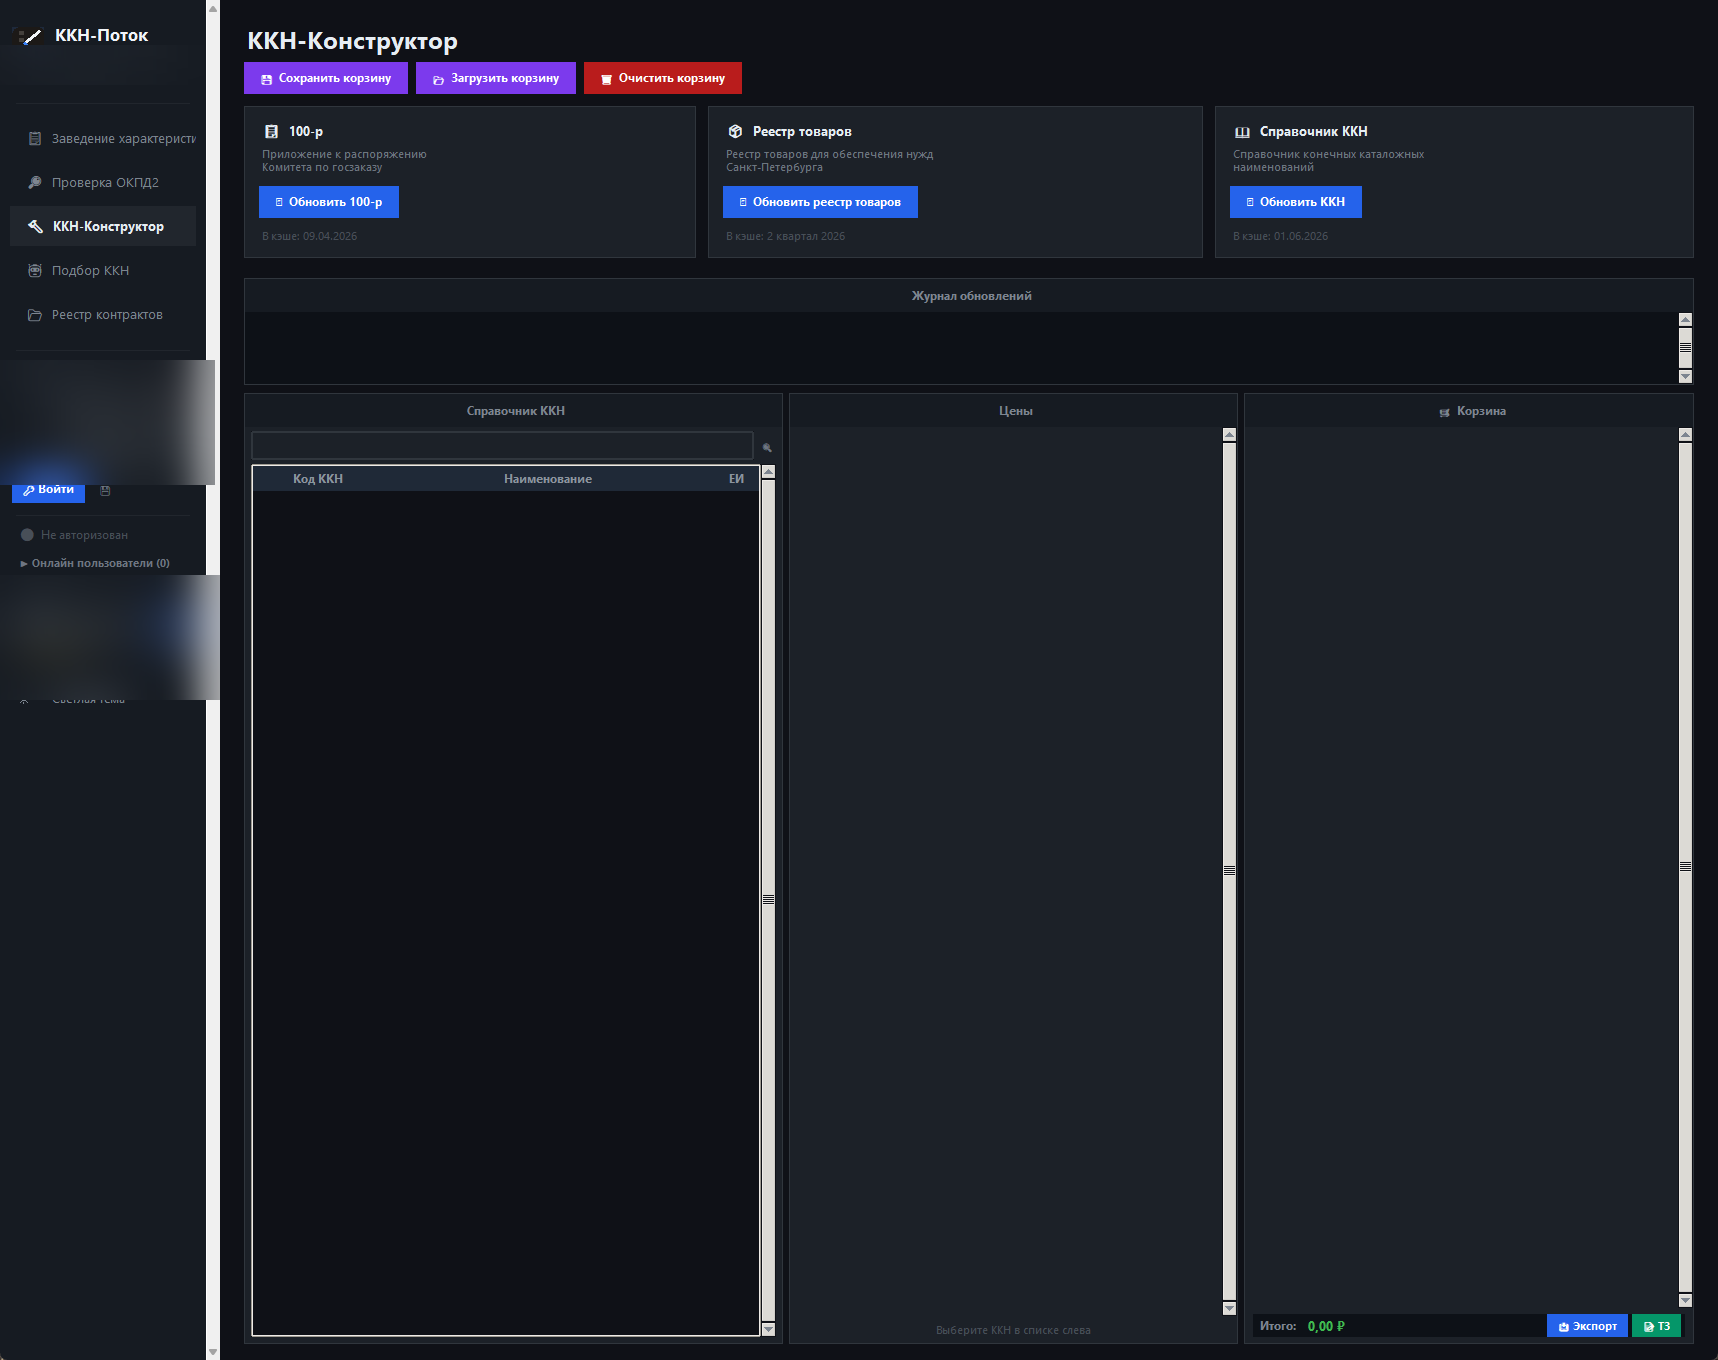Click the ККН-Конструктор wrench icon
Screen dimensions: 1718x1360
point(35,227)
